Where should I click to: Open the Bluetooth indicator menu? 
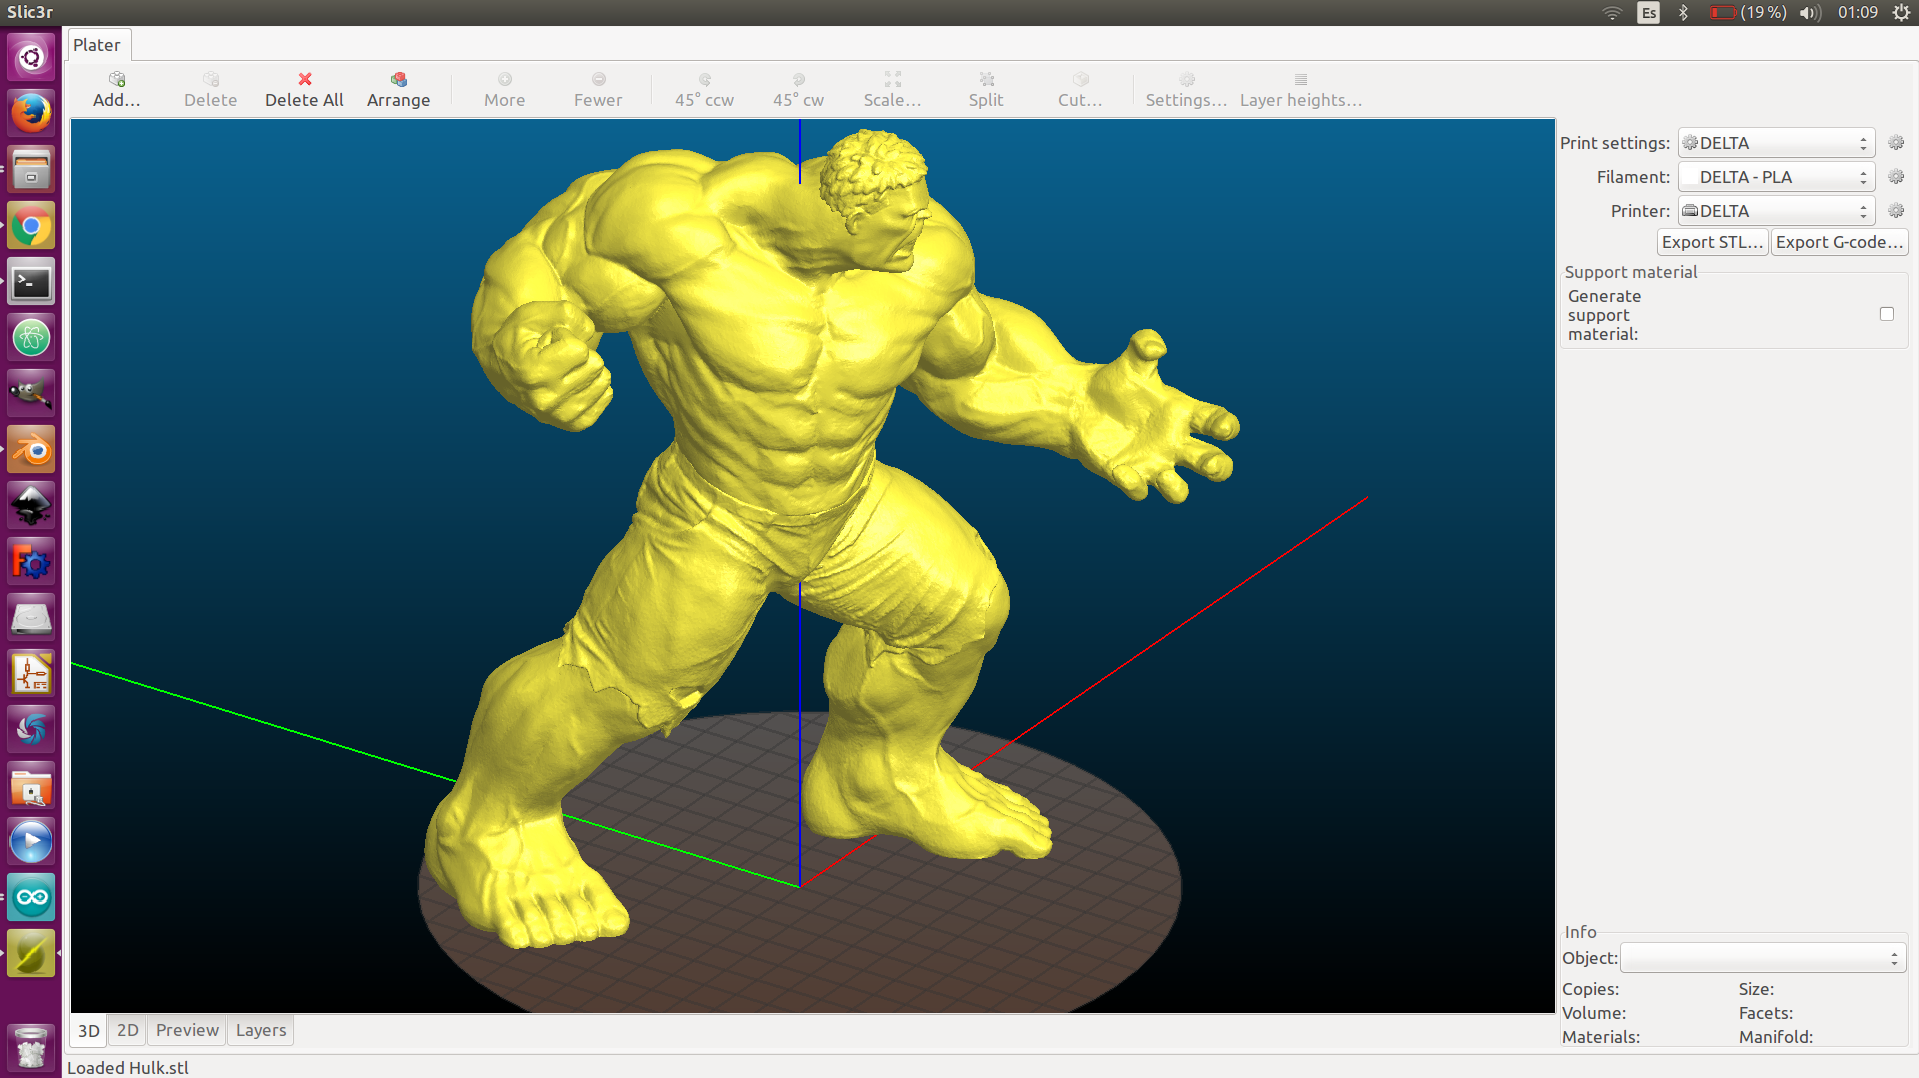pos(1684,13)
